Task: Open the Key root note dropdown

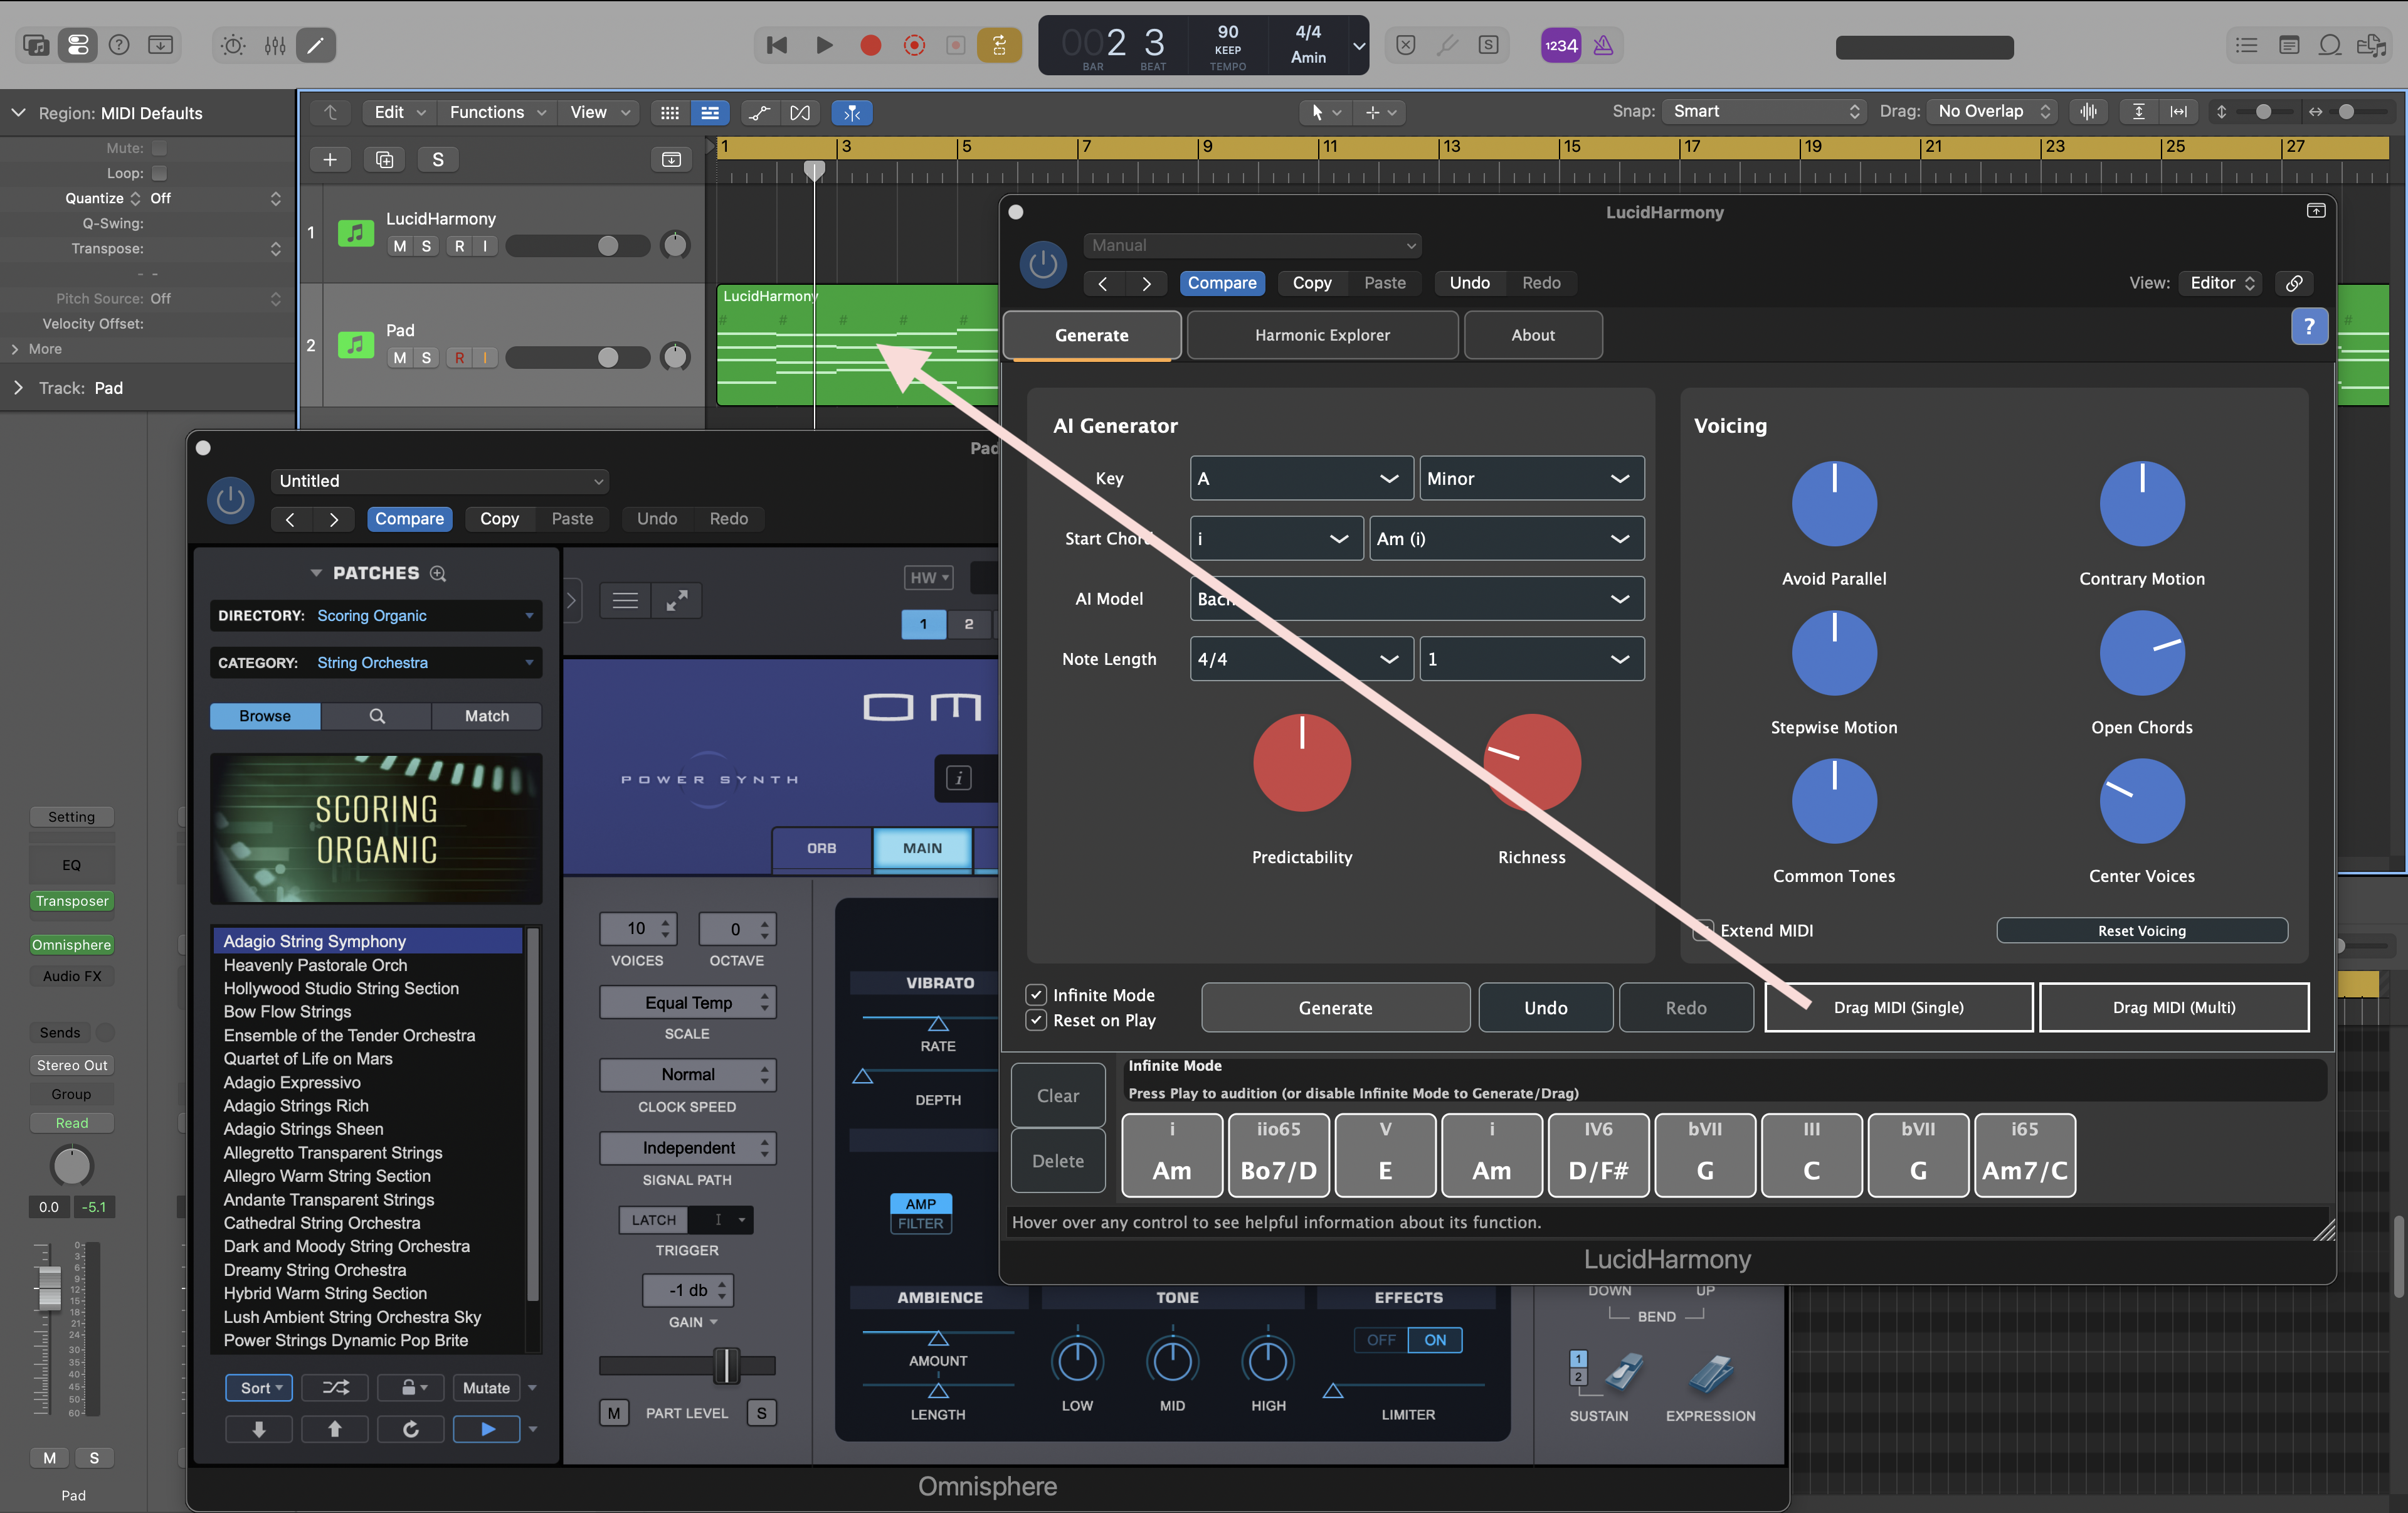Action: point(1301,478)
